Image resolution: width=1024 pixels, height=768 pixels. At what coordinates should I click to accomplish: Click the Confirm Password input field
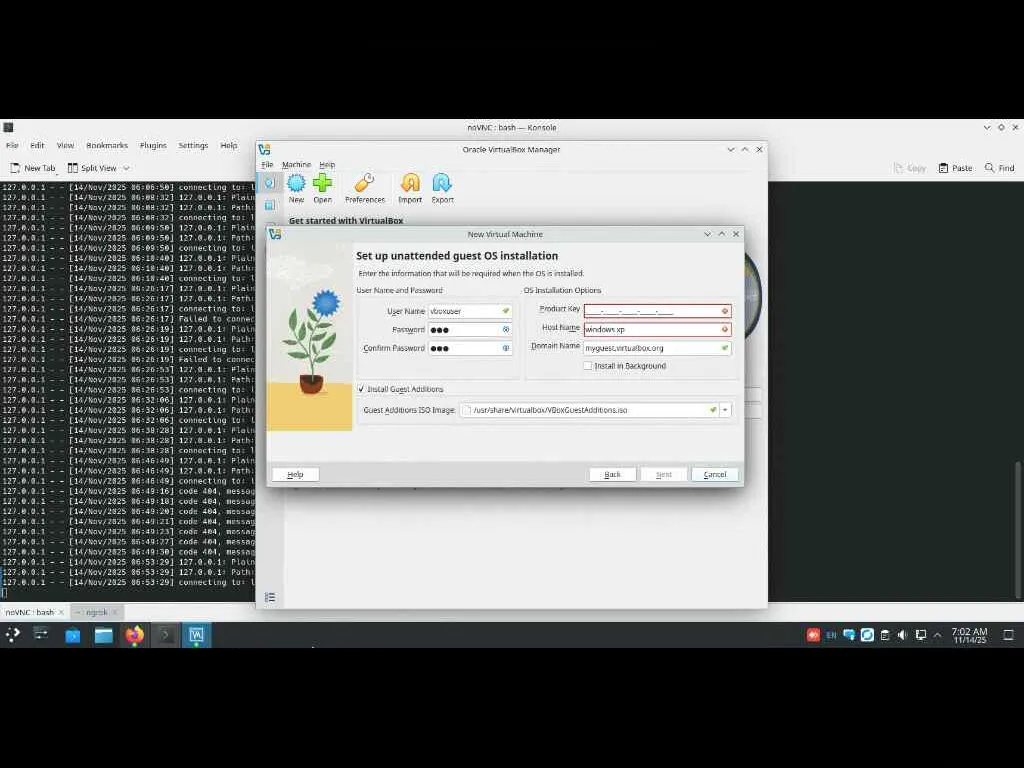(x=470, y=348)
